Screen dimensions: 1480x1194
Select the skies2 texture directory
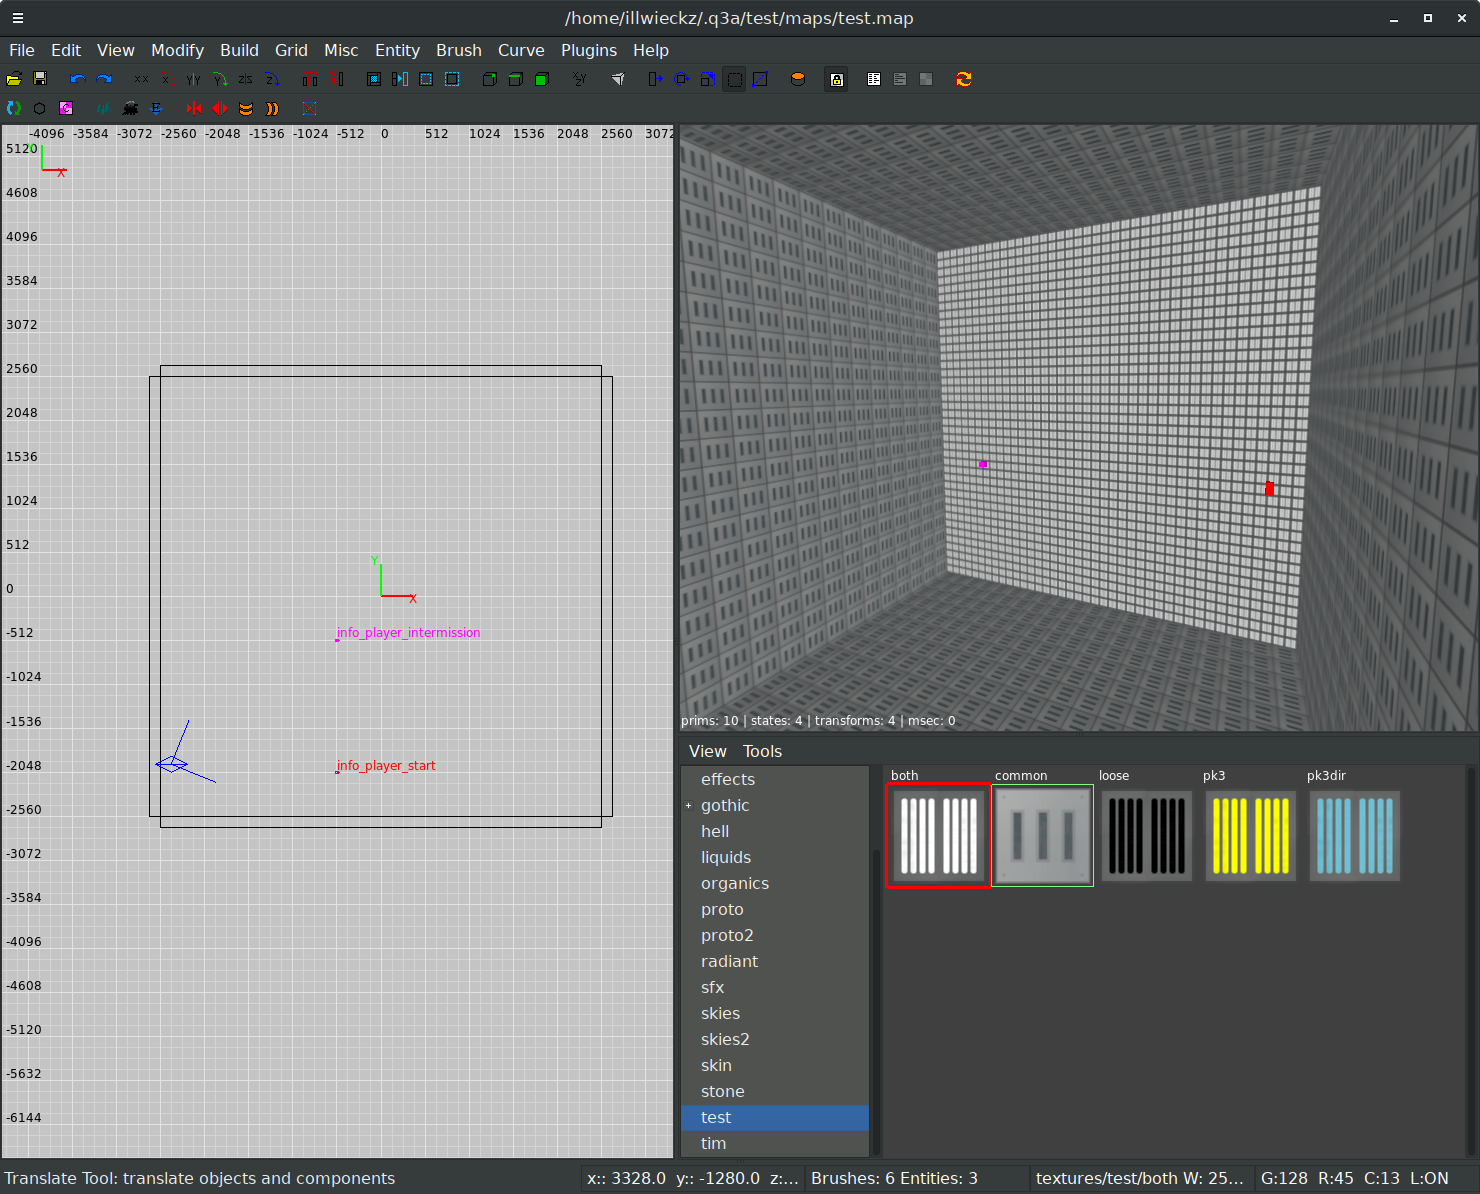(x=725, y=1039)
